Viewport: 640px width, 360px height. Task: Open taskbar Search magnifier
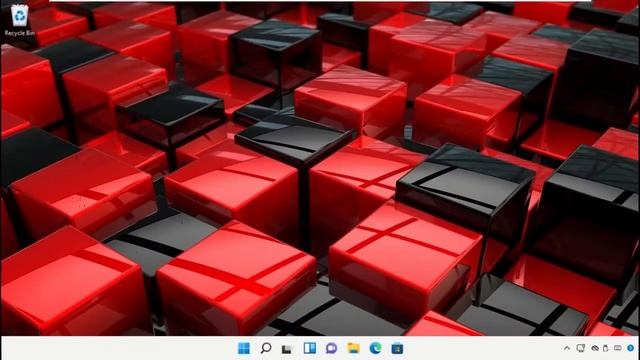266,348
